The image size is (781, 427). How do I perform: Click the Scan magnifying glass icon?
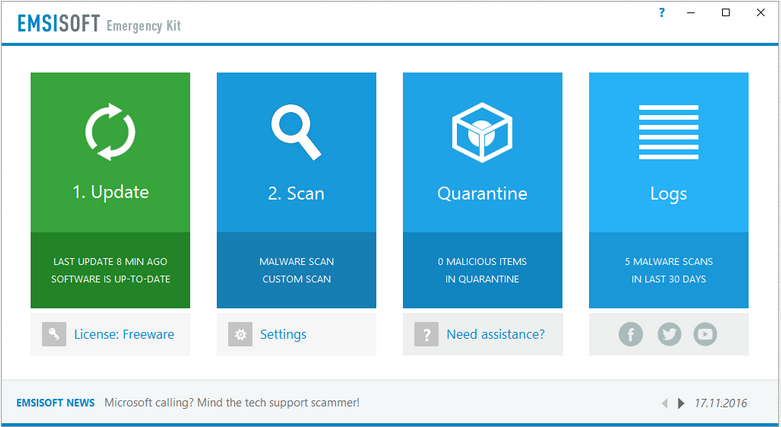click(x=296, y=132)
